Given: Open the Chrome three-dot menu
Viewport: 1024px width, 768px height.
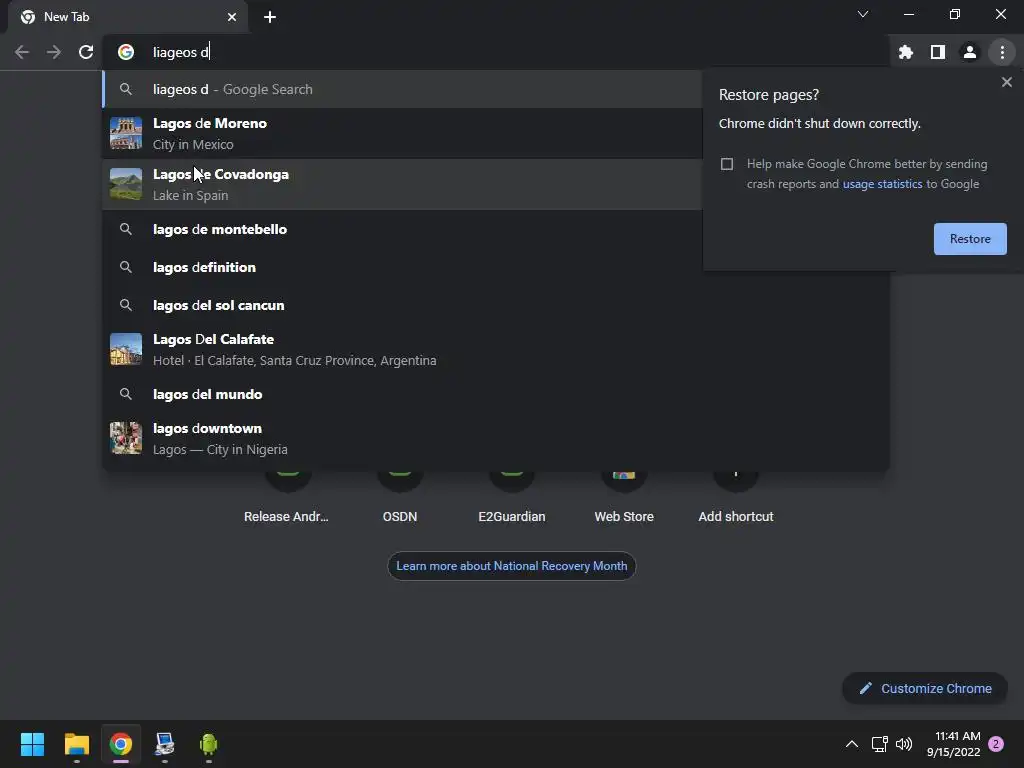Looking at the screenshot, I should (x=1002, y=52).
